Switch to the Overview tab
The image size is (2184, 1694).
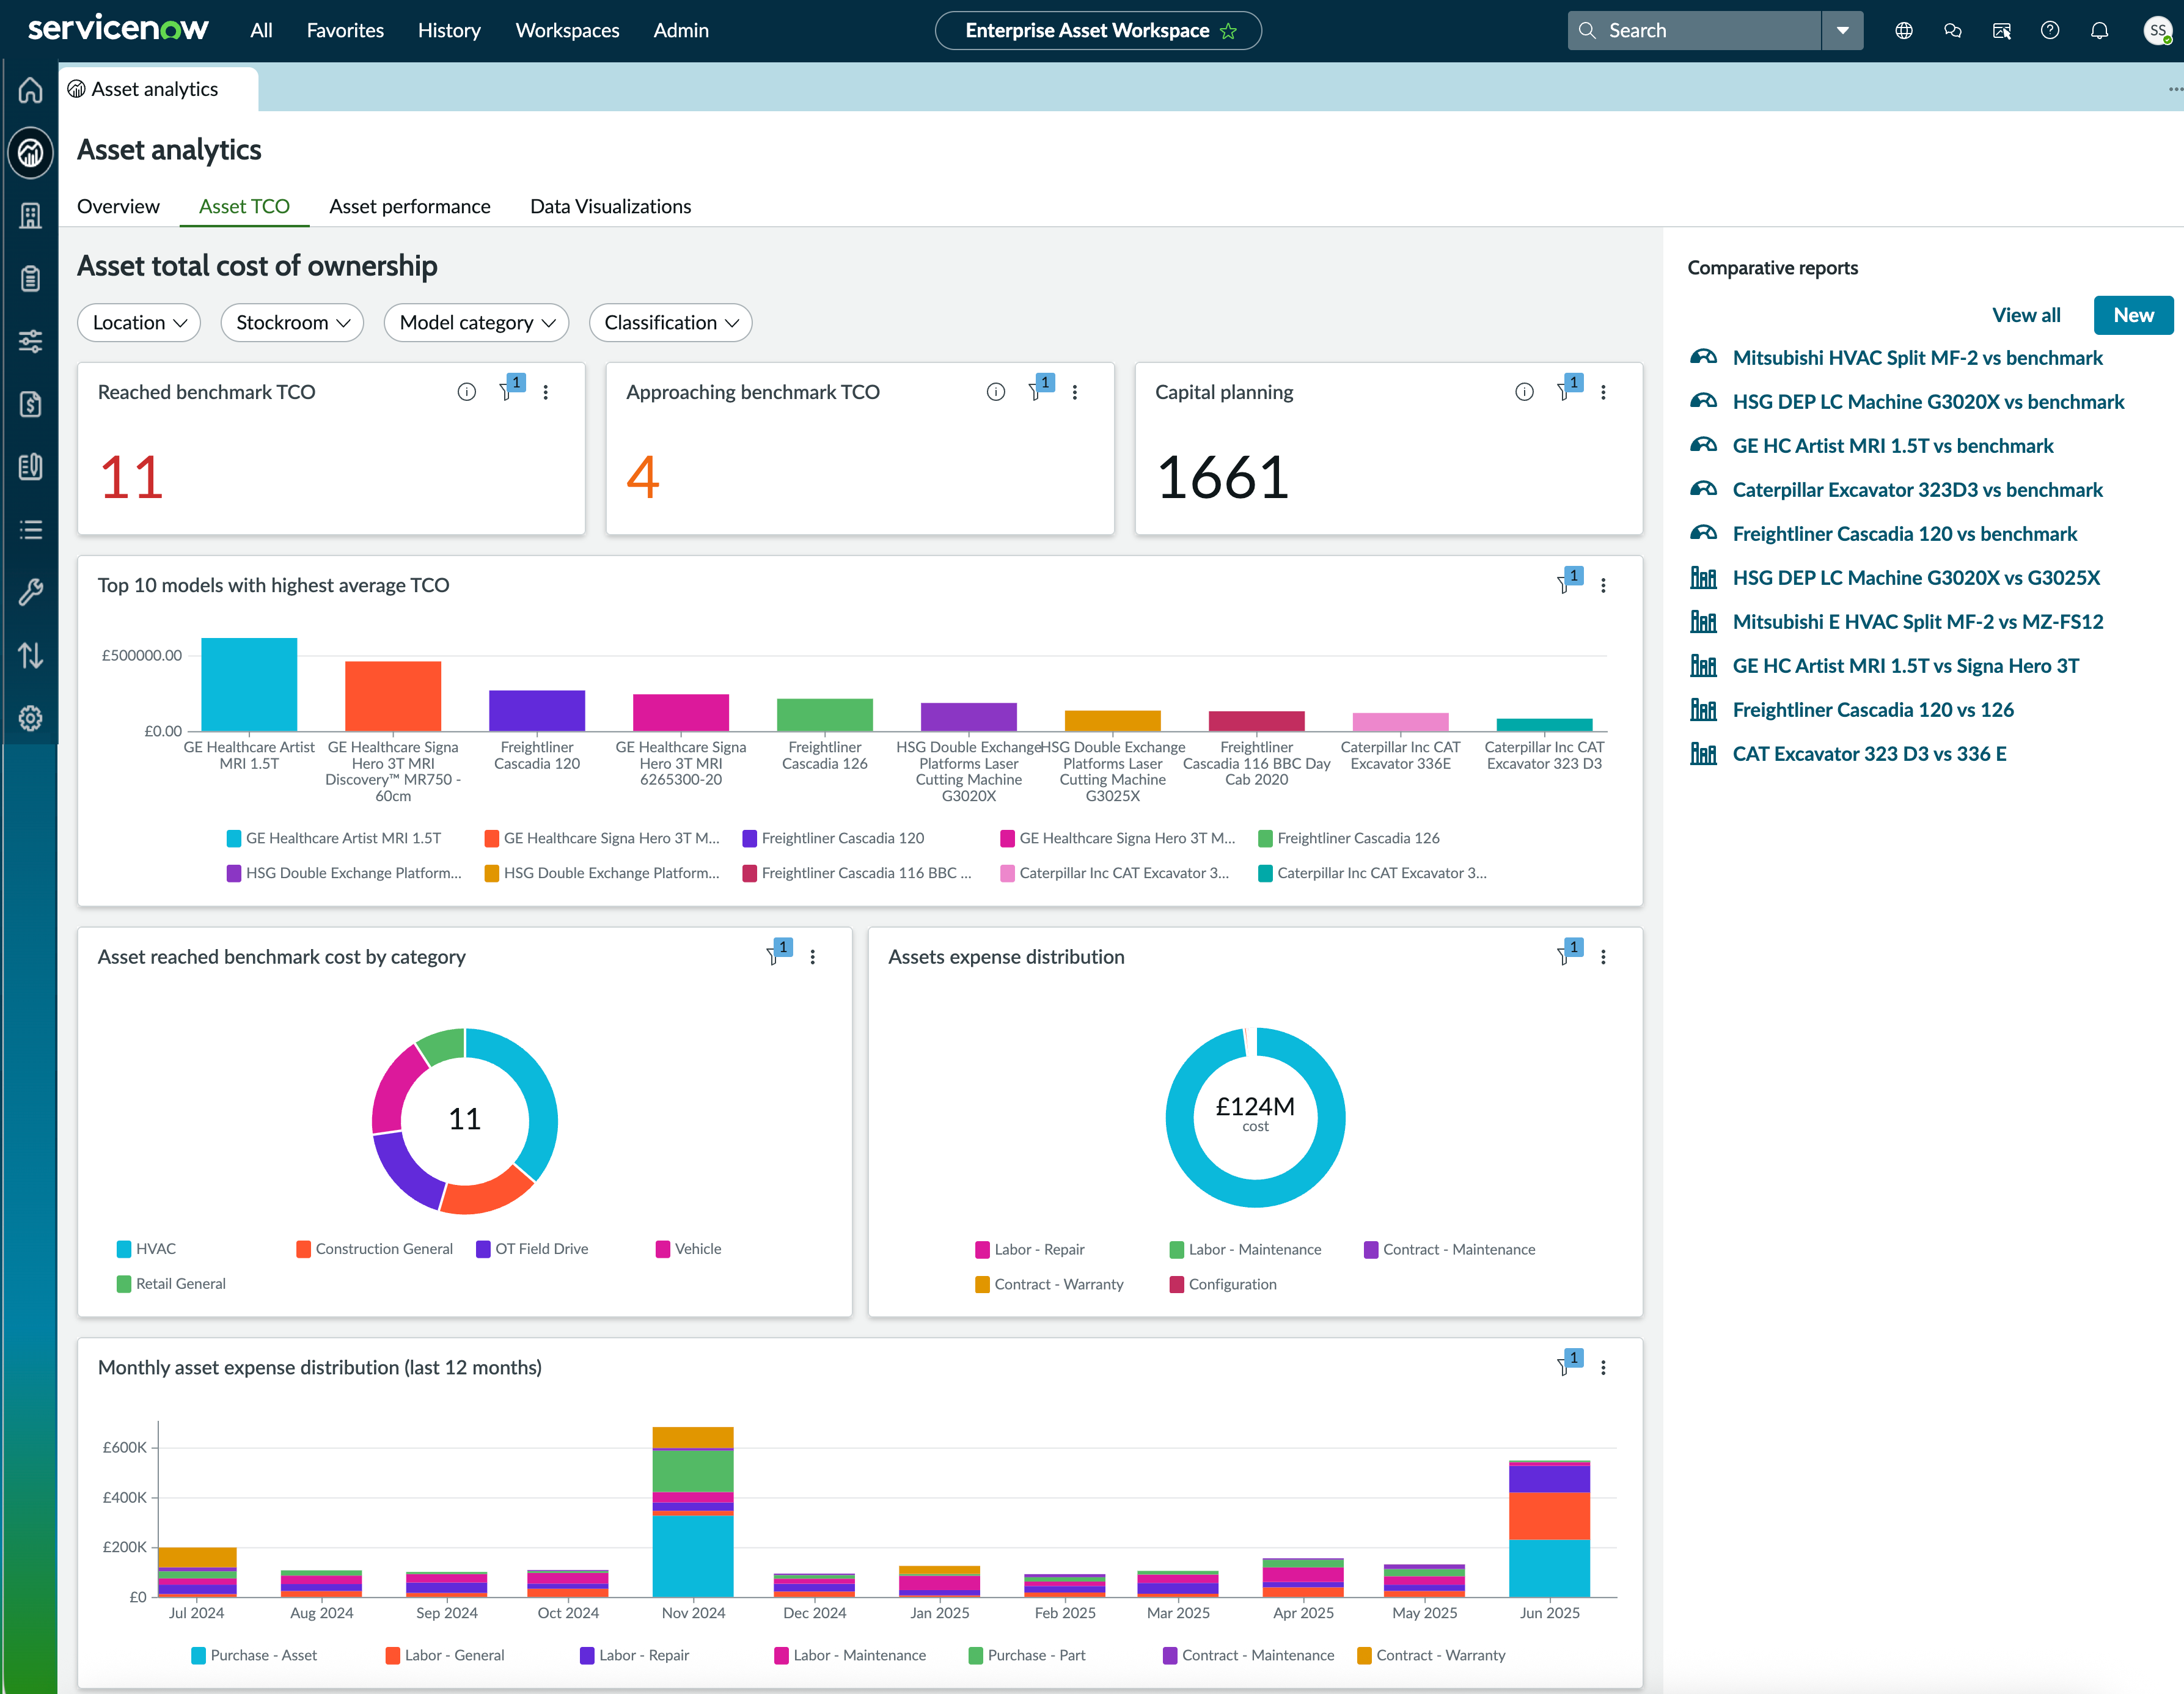pos(118,207)
